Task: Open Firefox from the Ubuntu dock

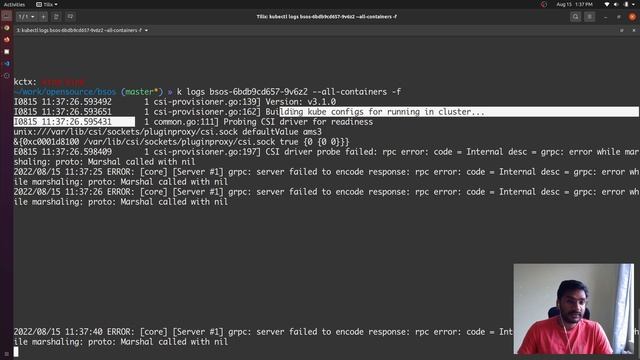Action: pos(7,40)
